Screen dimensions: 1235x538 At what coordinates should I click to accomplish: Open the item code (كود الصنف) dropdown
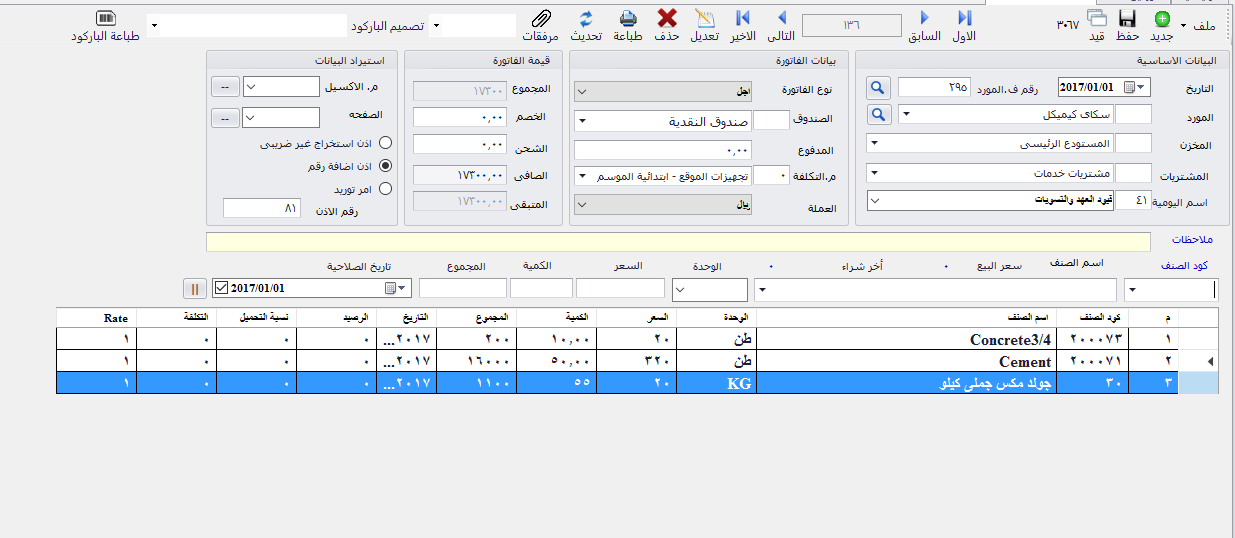point(1133,289)
